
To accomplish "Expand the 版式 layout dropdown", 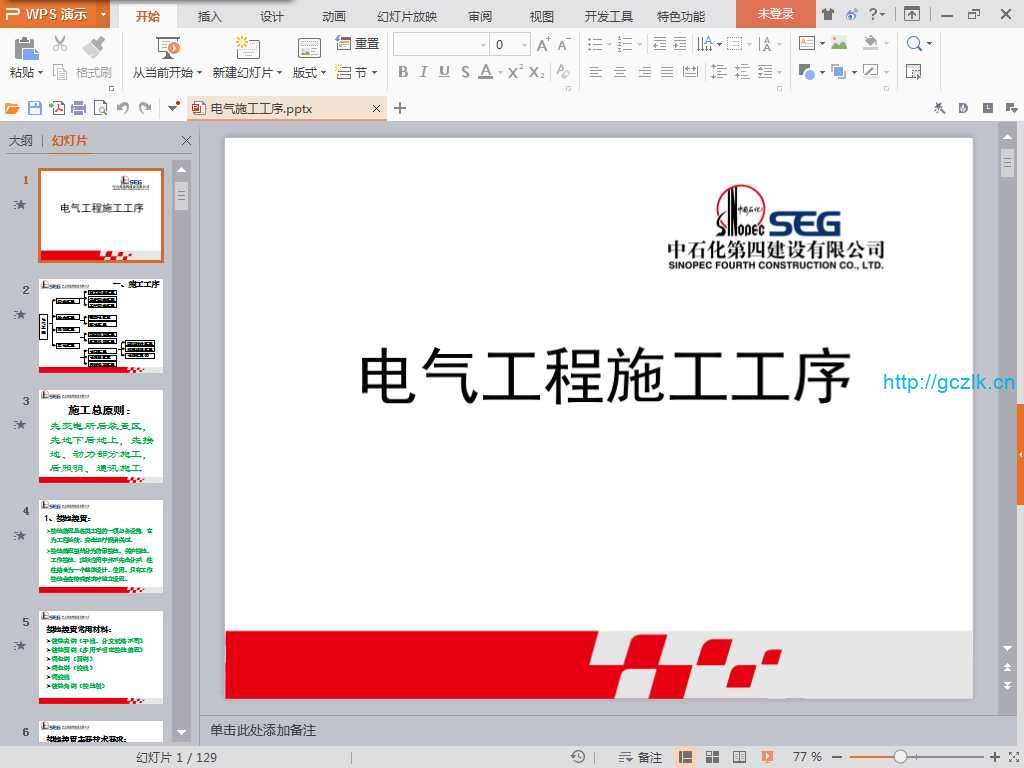I will (x=310, y=72).
